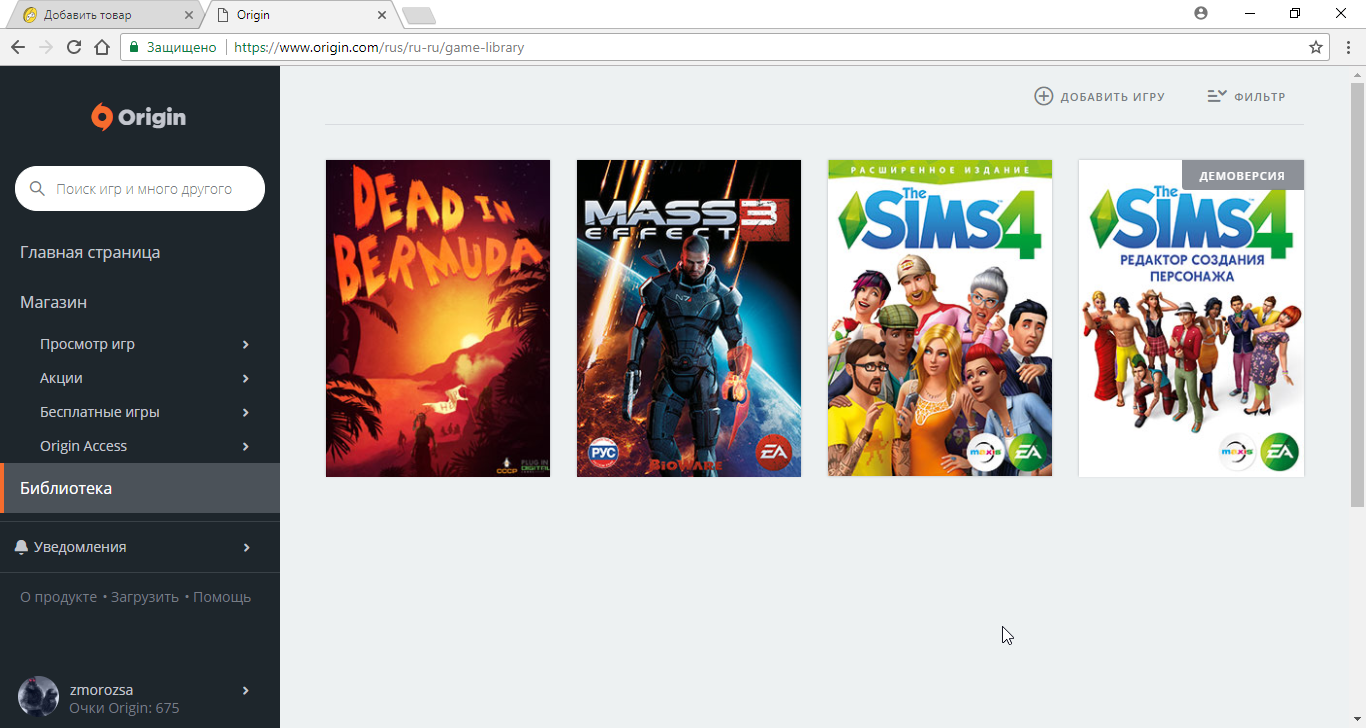Expand zmorozsa account menu chevron
This screenshot has width=1366, height=728.
[246, 690]
